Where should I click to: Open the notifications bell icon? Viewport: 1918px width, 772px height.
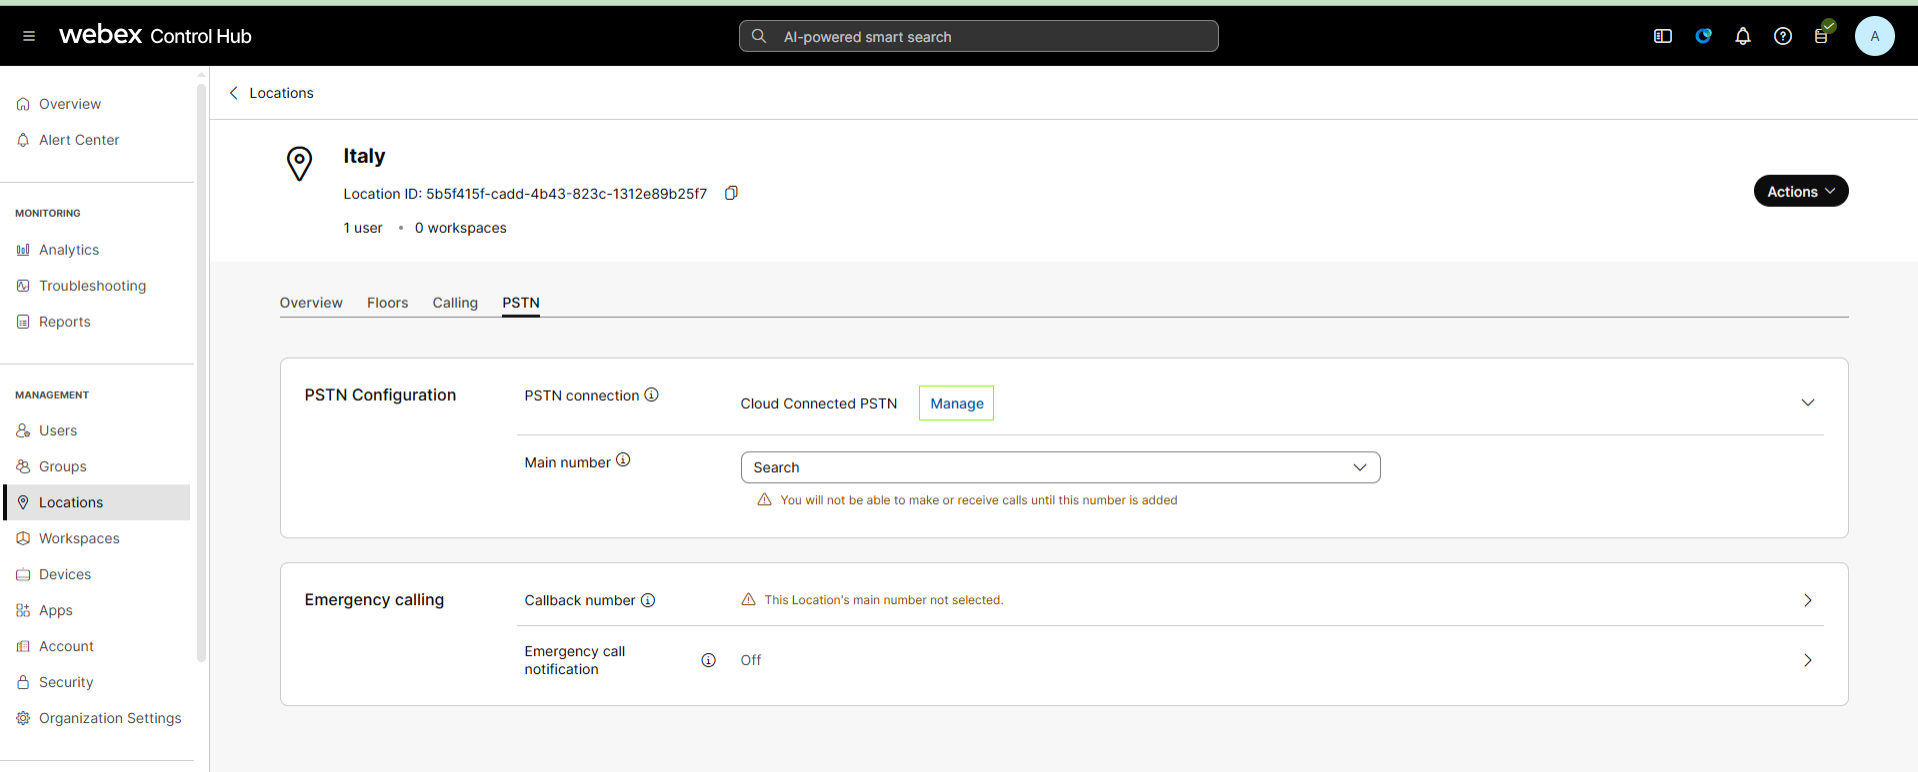(1742, 36)
